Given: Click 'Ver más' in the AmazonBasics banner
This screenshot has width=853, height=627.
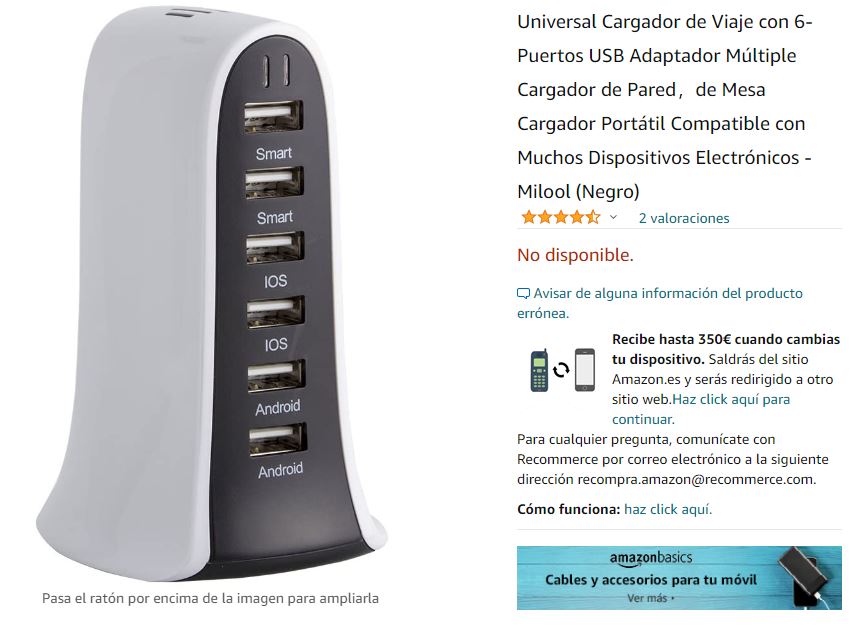Looking at the screenshot, I should click(650, 598).
